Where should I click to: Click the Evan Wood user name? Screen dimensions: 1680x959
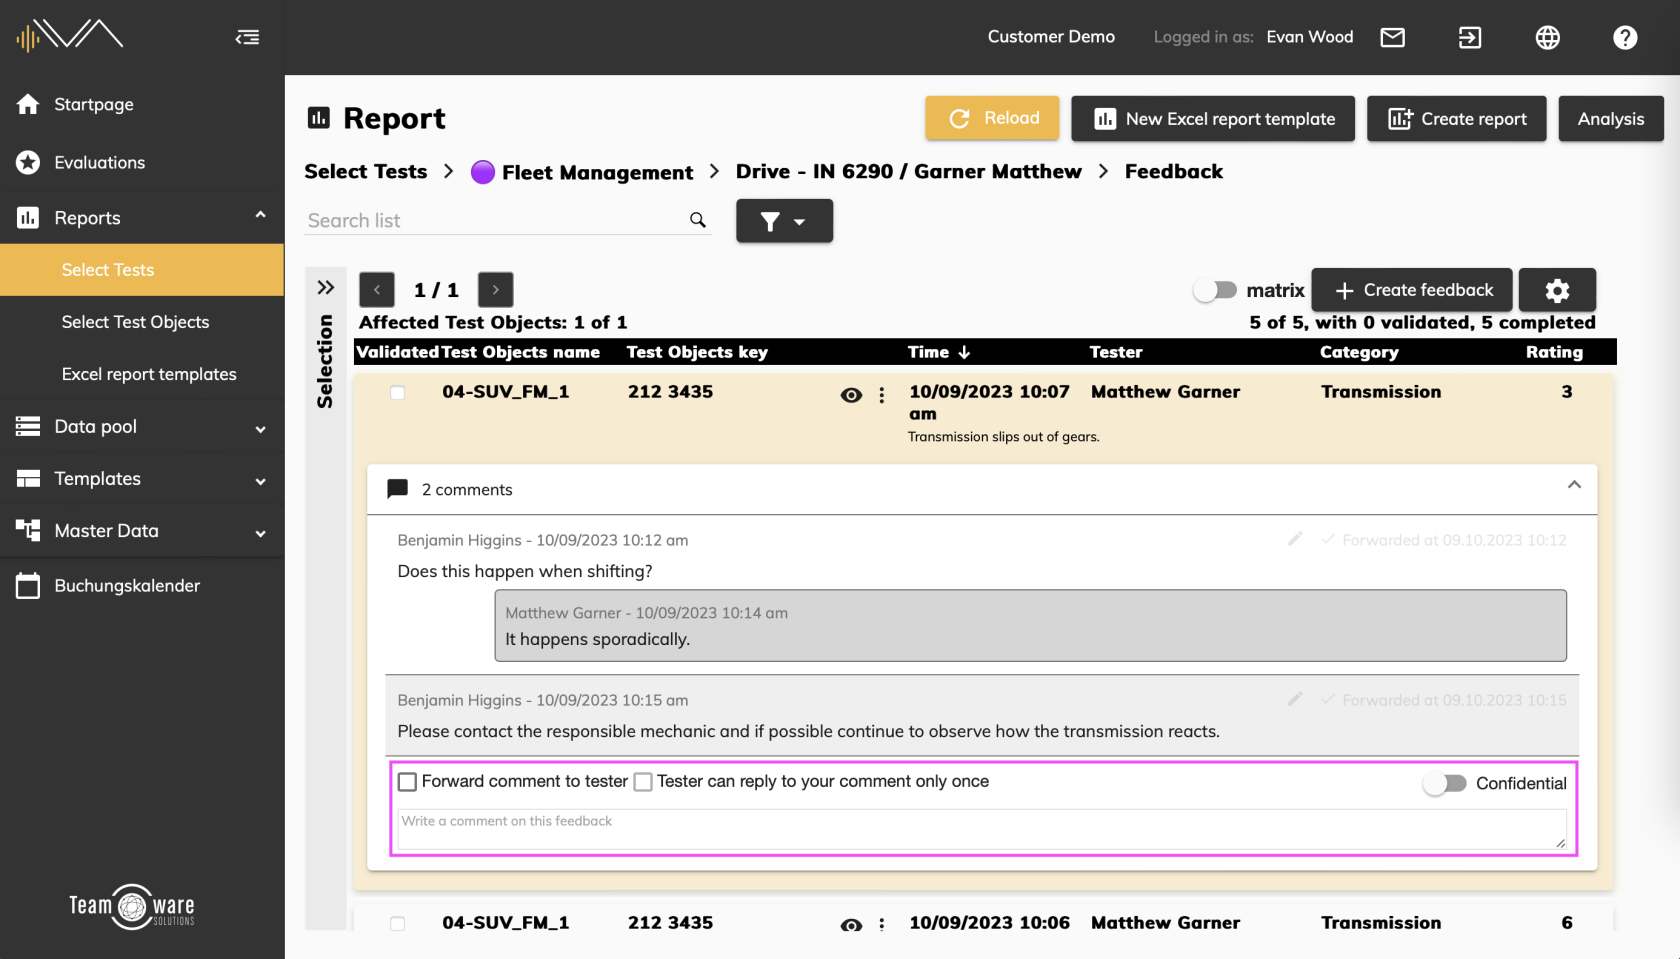coord(1310,37)
